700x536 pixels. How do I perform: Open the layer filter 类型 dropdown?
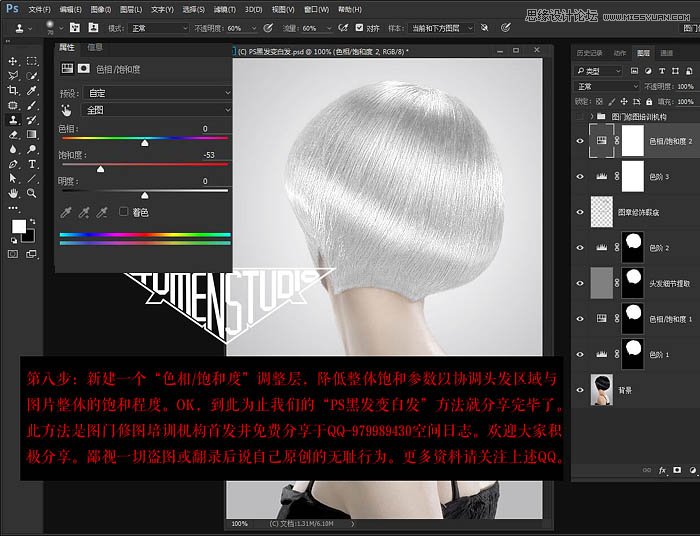599,71
